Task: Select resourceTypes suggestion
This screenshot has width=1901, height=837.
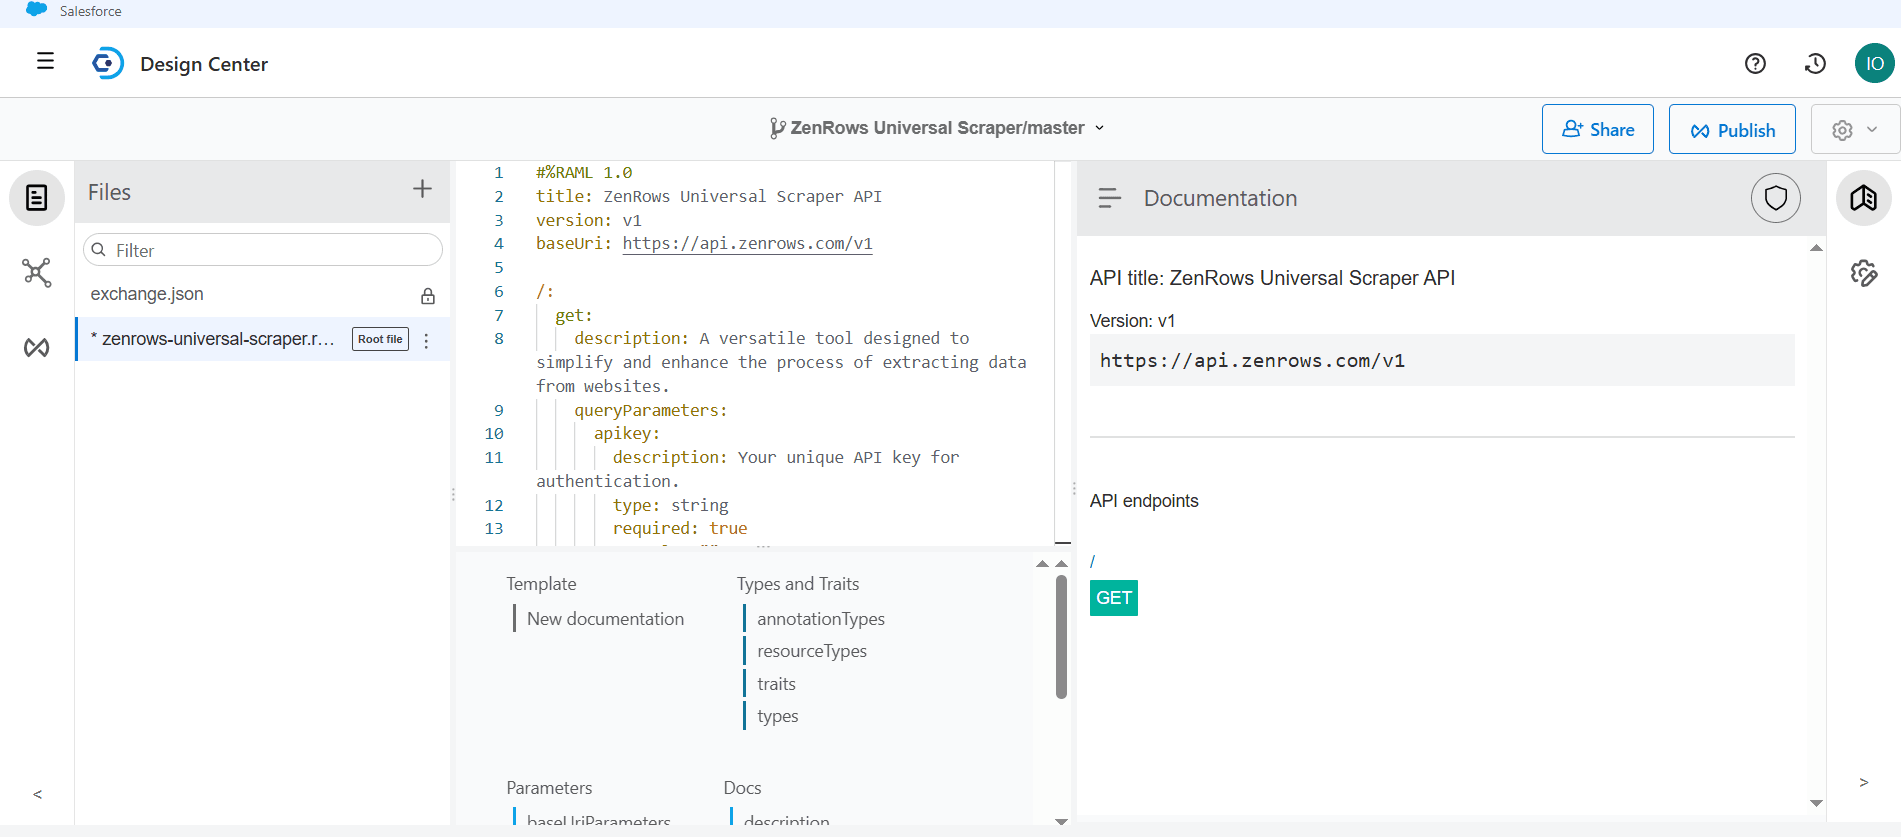Action: [x=812, y=651]
